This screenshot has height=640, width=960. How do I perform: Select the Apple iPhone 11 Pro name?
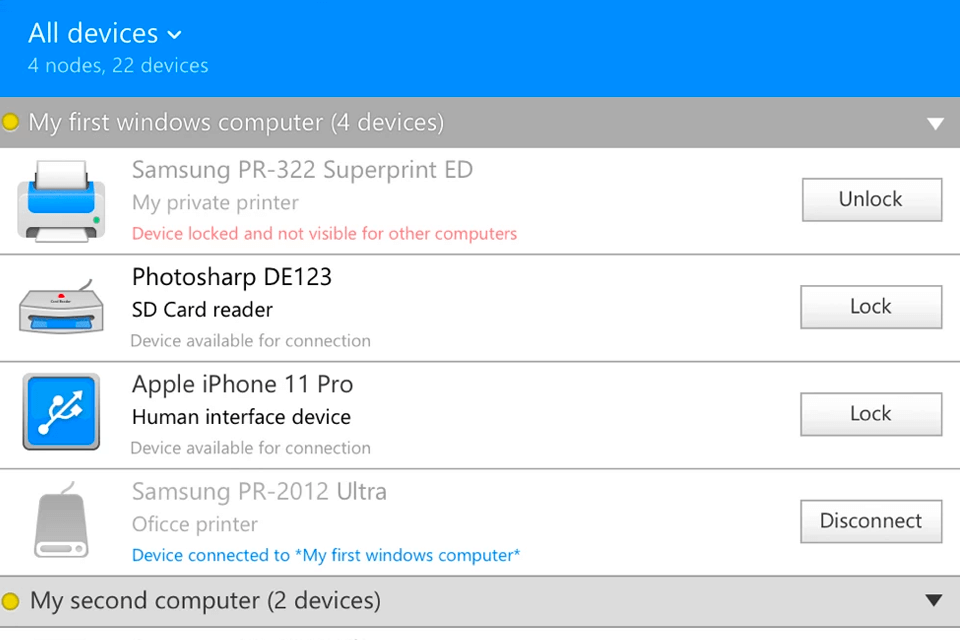(243, 384)
